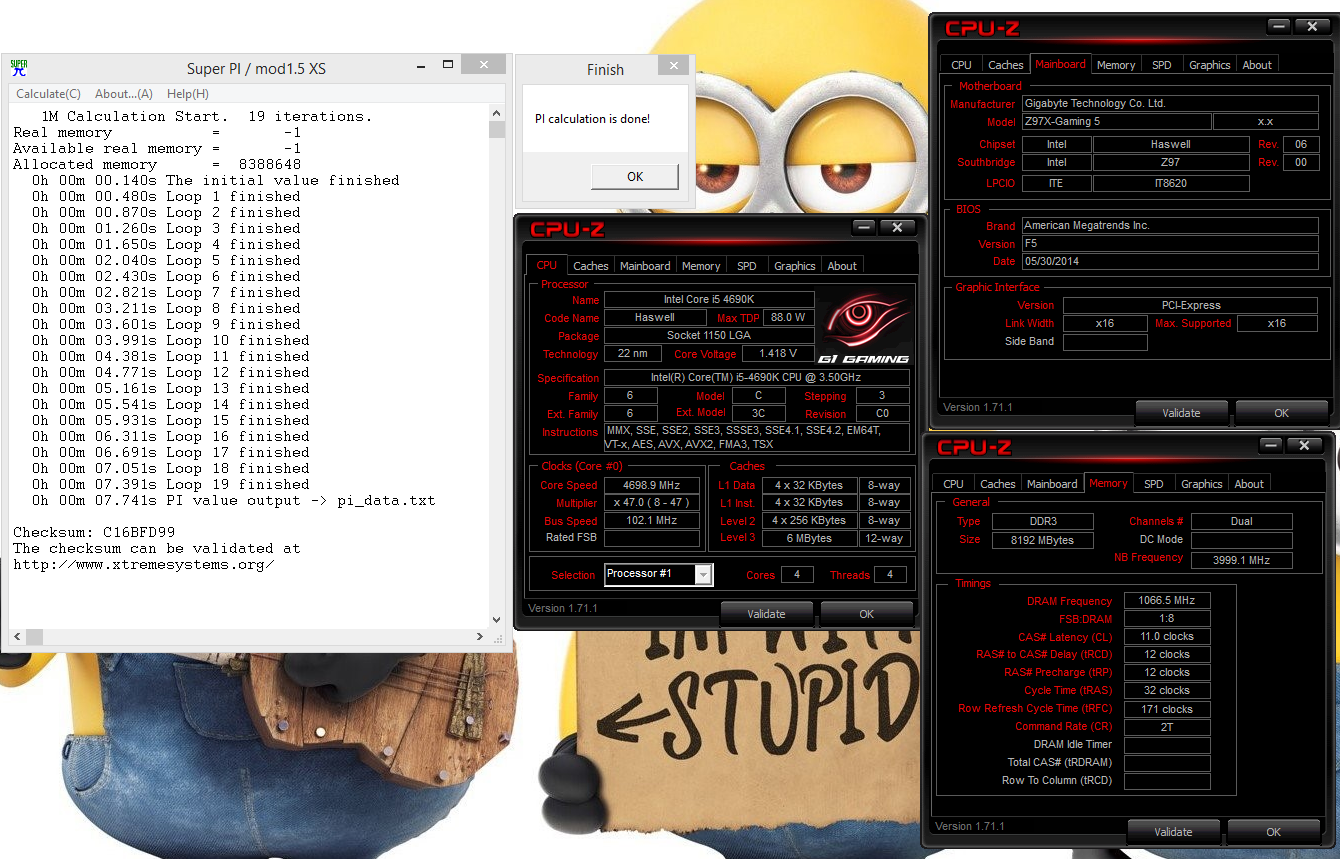Image resolution: width=1340 pixels, height=859 pixels.
Task: Click Super PI vertical scrollbar down arrow
Action: [x=496, y=620]
